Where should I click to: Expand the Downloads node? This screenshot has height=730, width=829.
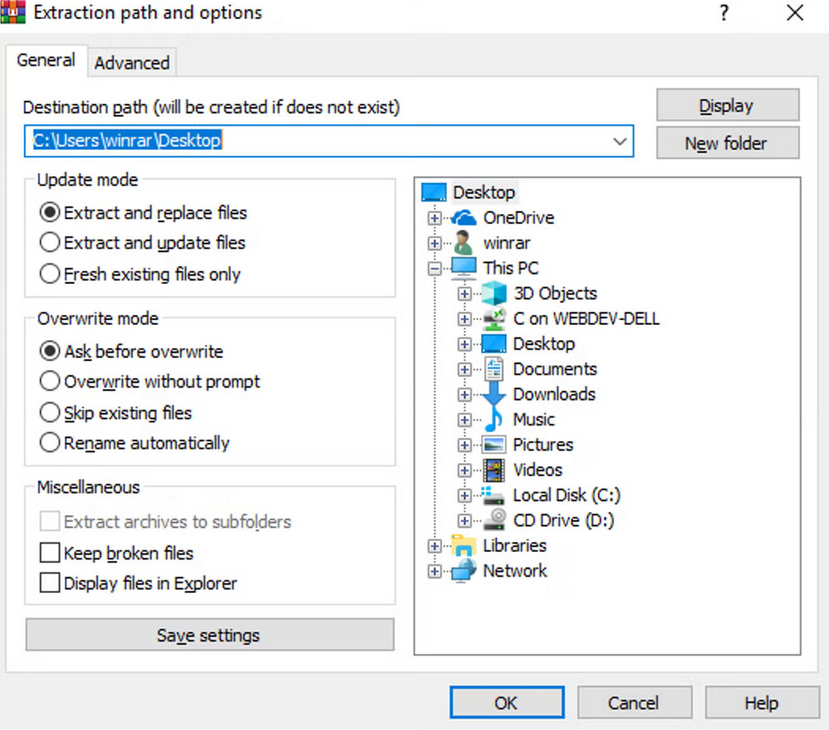click(x=465, y=395)
